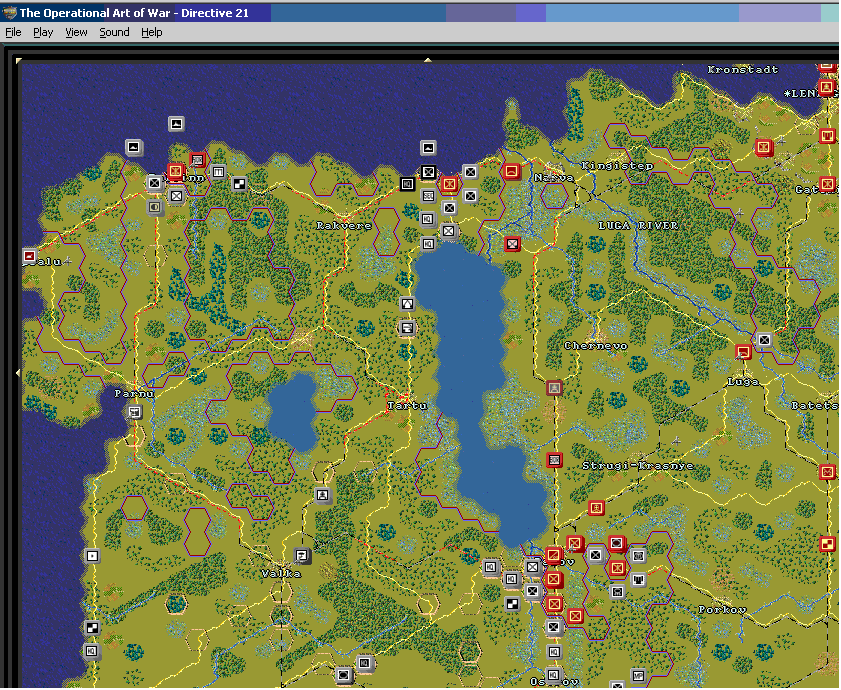
Task: Select the red armor unit with the oval symbol
Action: [x=617, y=544]
